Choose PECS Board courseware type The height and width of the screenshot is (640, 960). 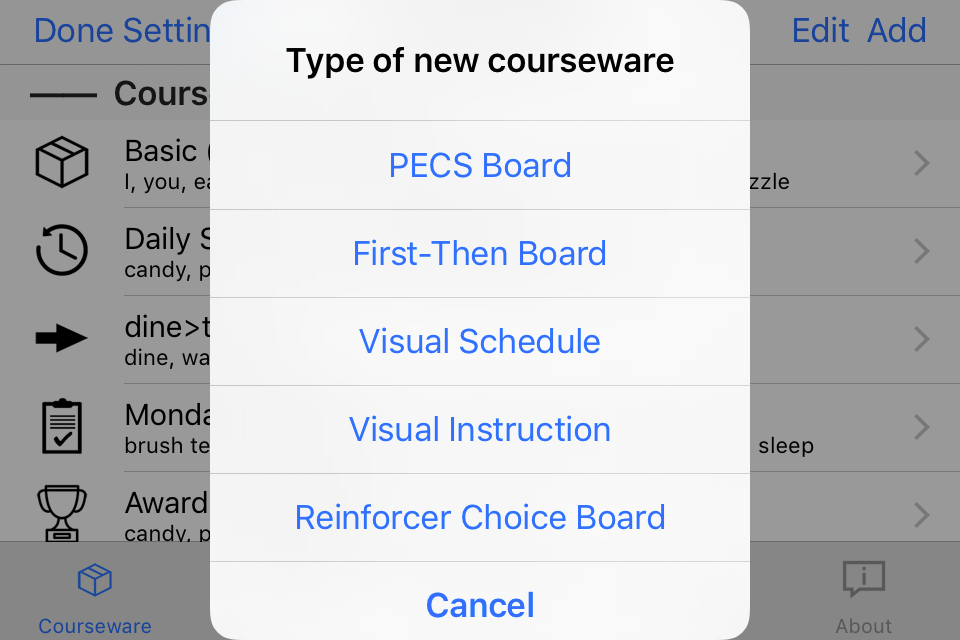[x=480, y=165]
